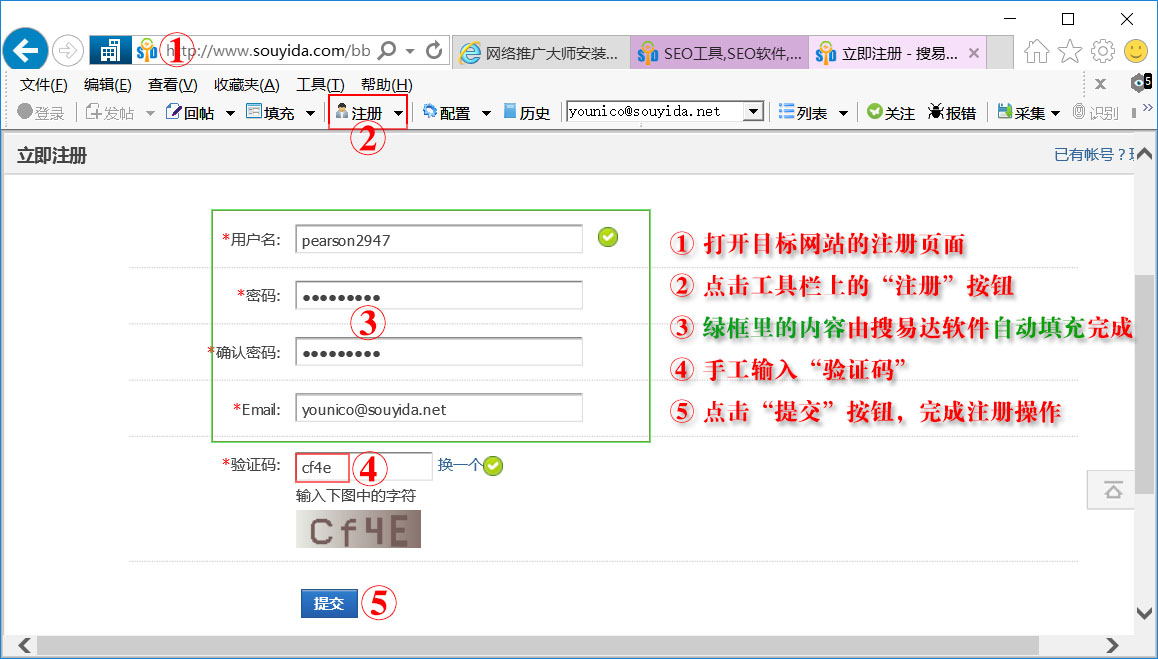Screen dimensions: 1158x659
Task: Click the Email input field
Action: pos(439,409)
